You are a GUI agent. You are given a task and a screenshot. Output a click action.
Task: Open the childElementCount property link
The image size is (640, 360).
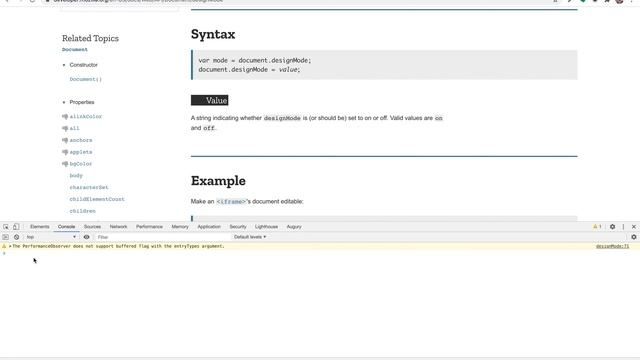[97, 200]
